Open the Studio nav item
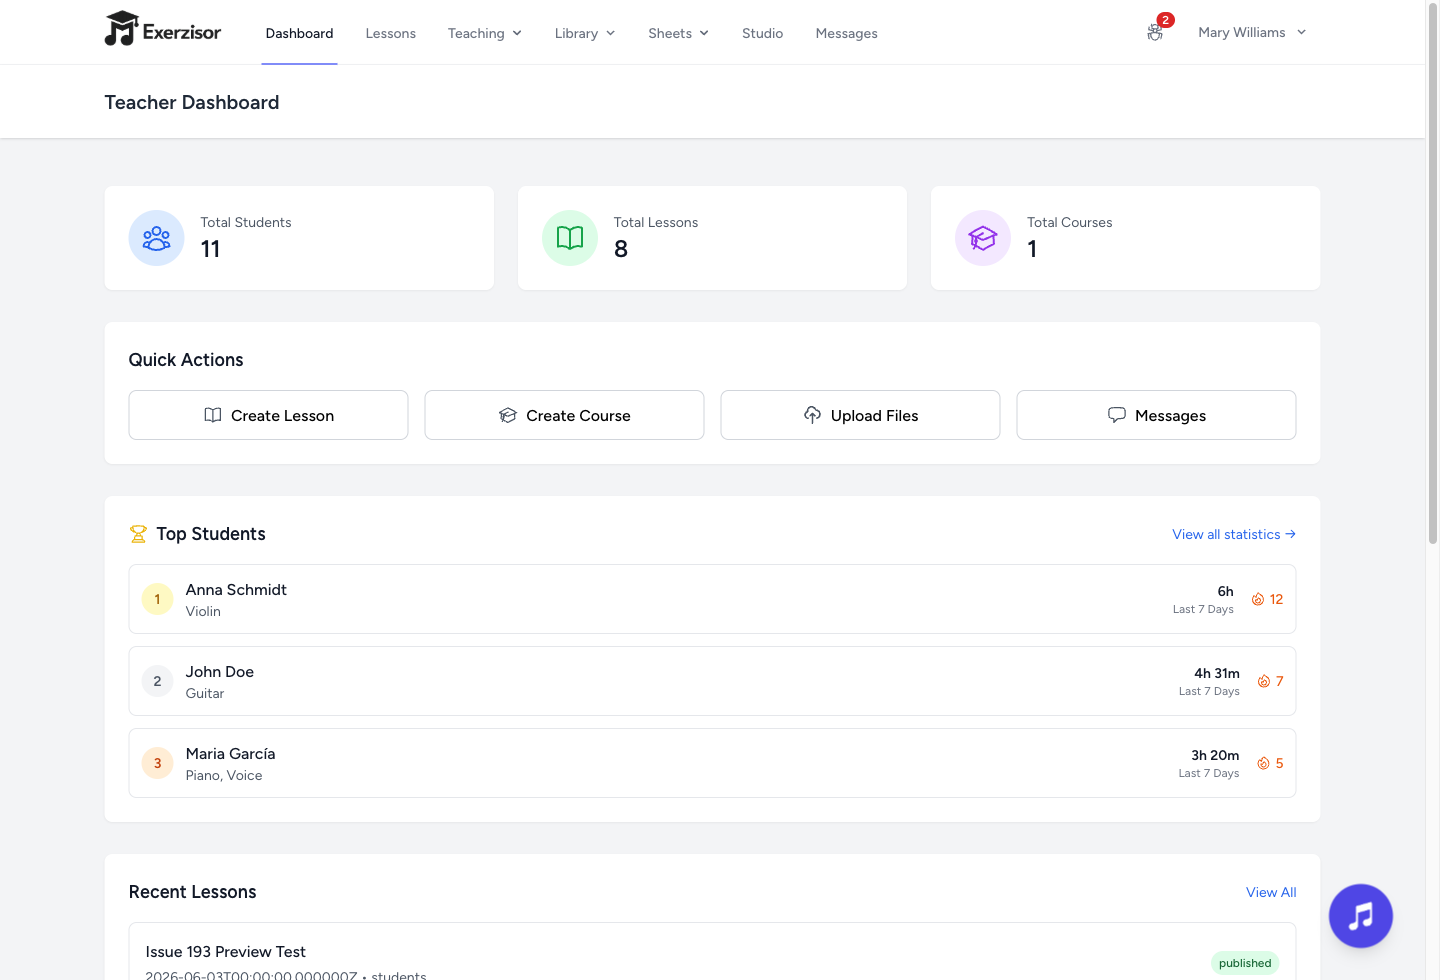Image resolution: width=1440 pixels, height=980 pixels. (x=763, y=33)
